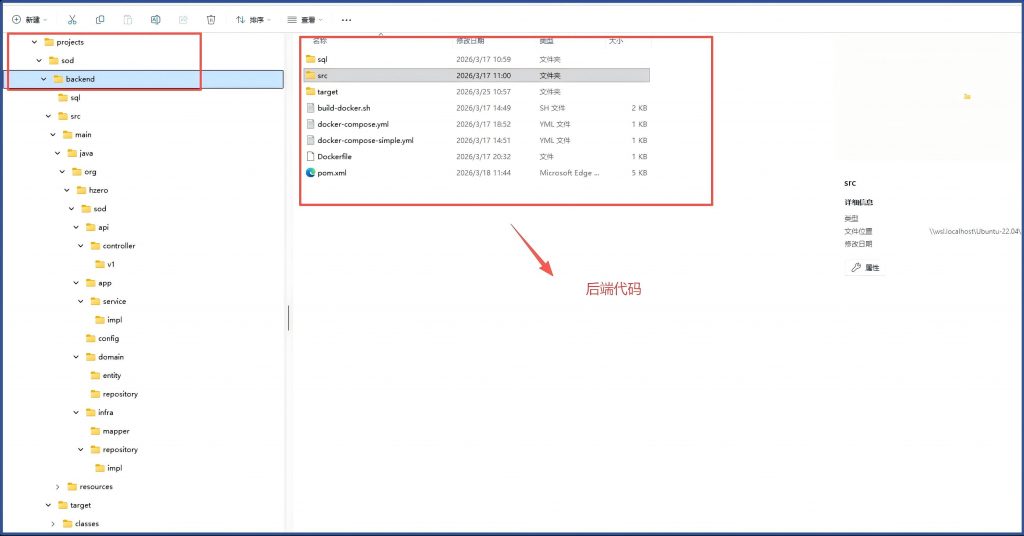Click the 属性 (Properties) button
This screenshot has width=1024, height=536.
pyautogui.click(x=865, y=268)
